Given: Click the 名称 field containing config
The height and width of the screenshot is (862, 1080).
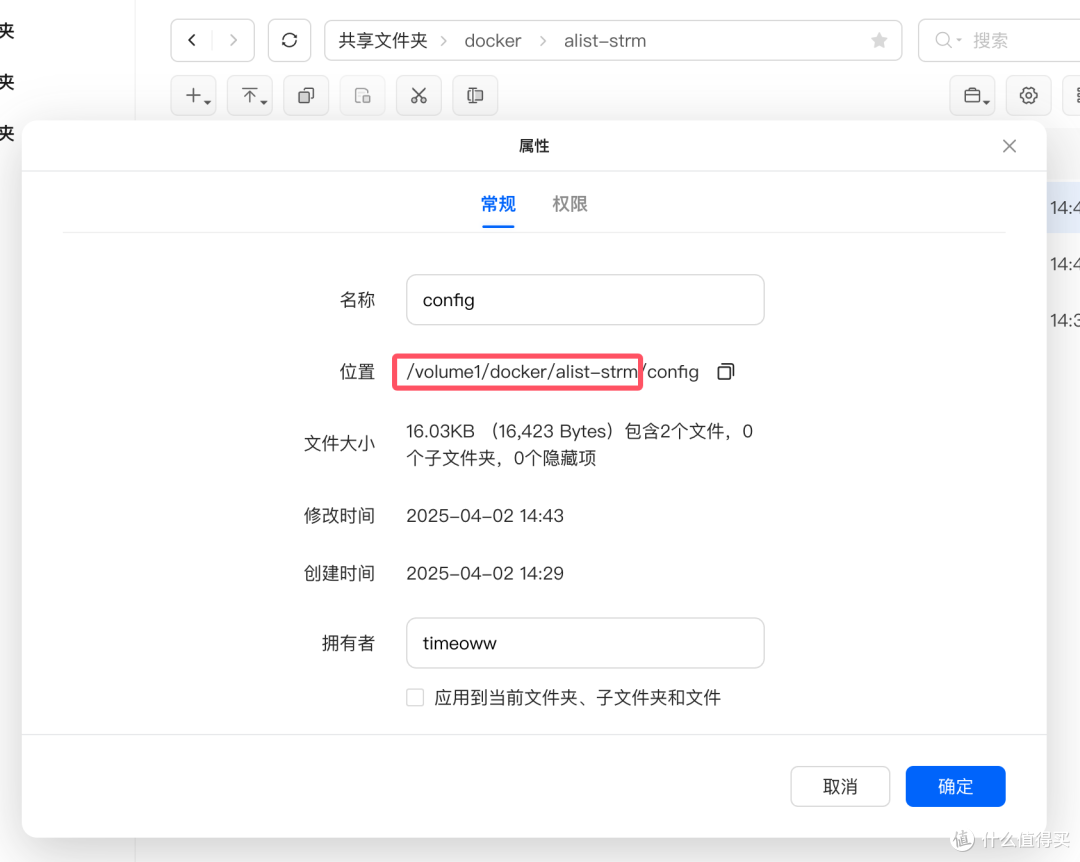Looking at the screenshot, I should tap(585, 300).
